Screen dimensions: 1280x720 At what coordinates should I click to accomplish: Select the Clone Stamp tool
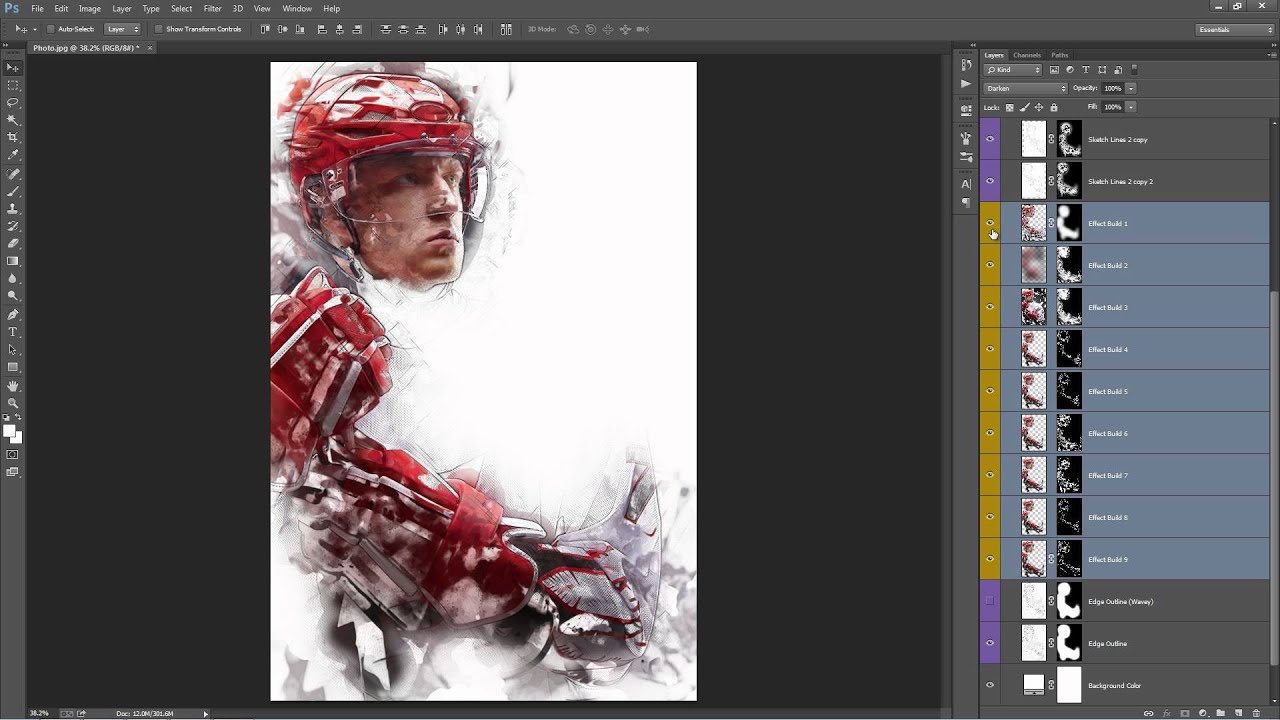13,209
